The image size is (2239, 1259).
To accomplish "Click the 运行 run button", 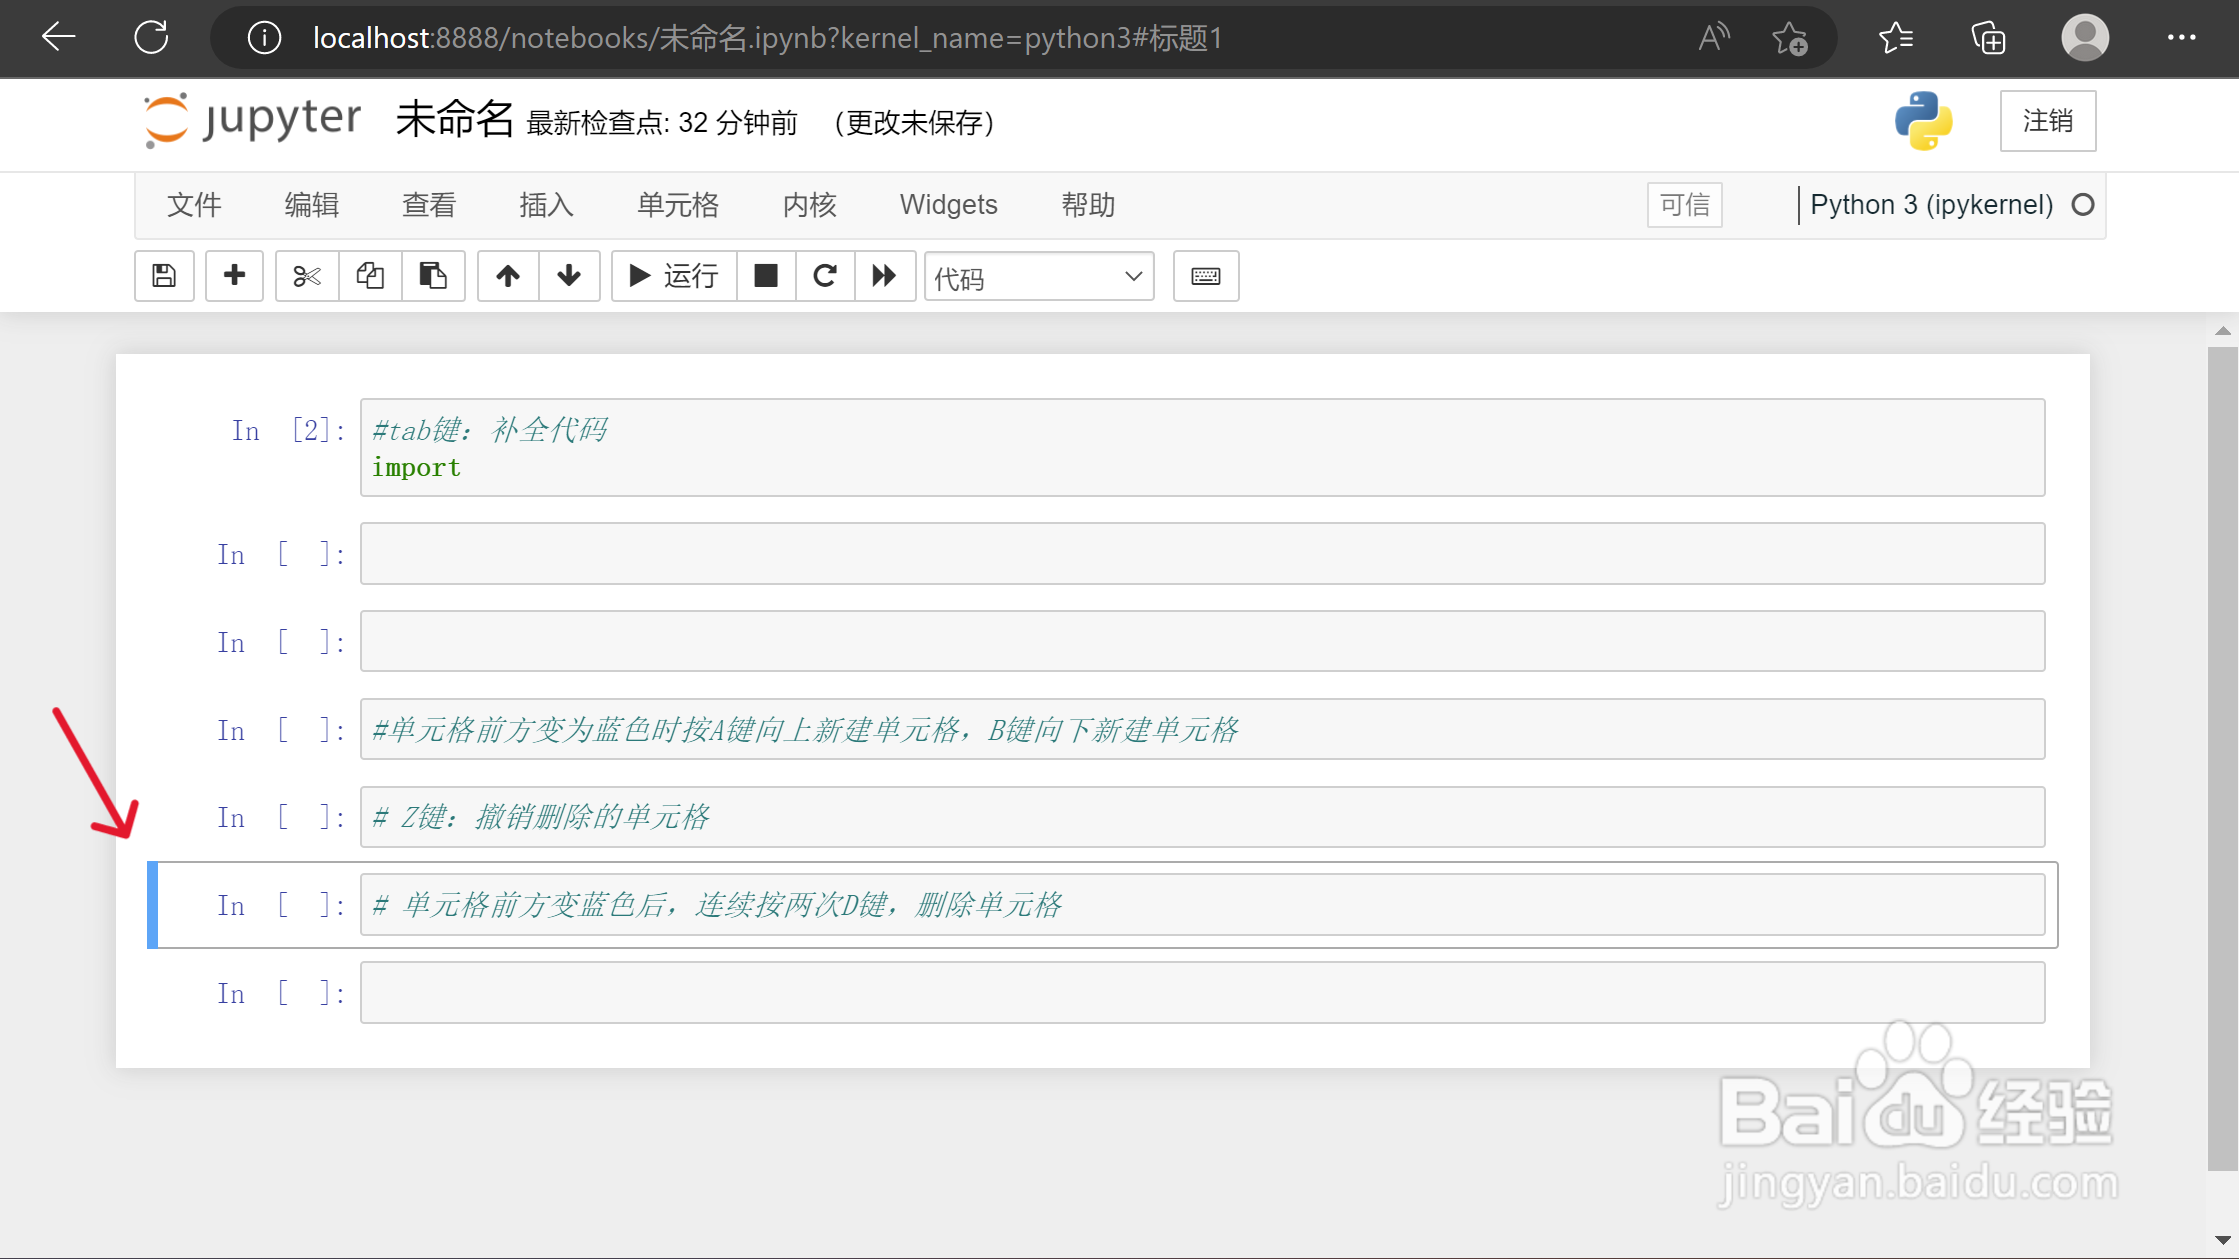I will 674,276.
